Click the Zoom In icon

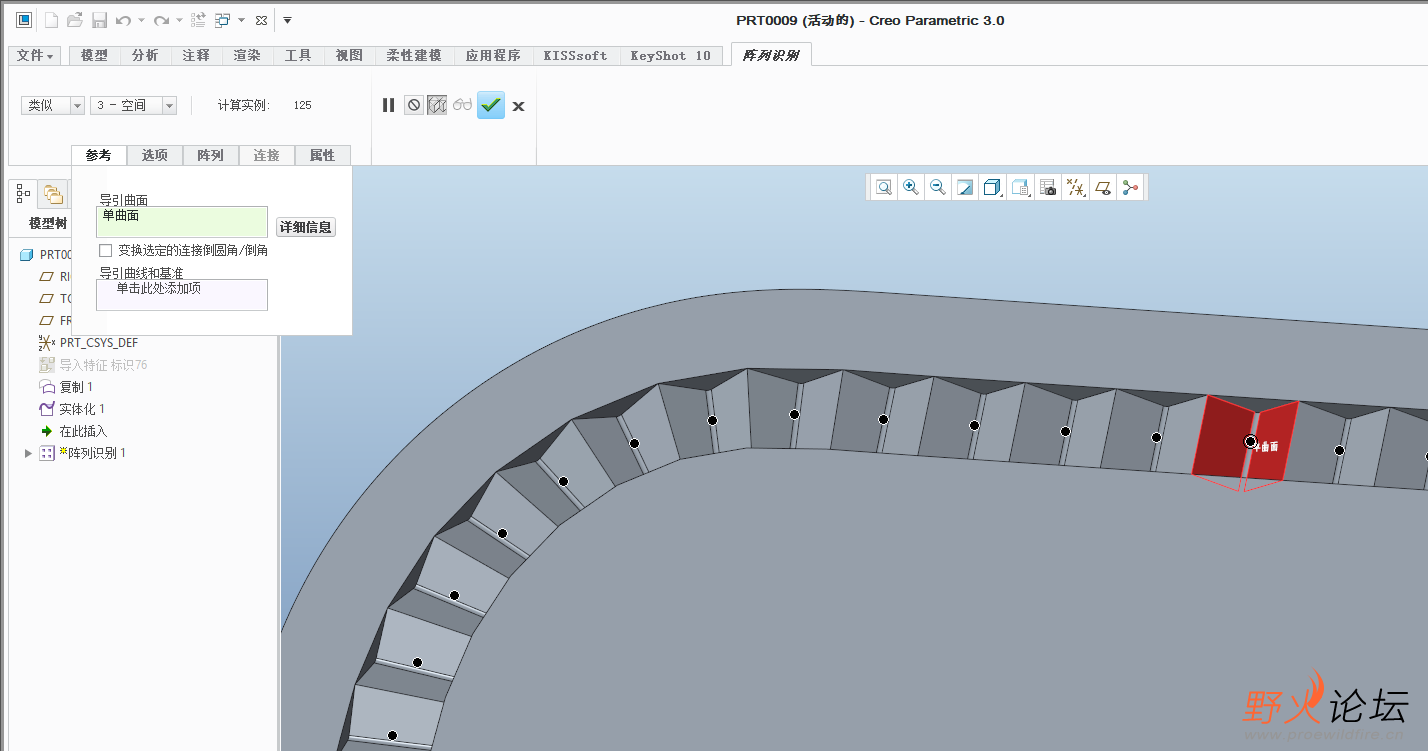911,187
